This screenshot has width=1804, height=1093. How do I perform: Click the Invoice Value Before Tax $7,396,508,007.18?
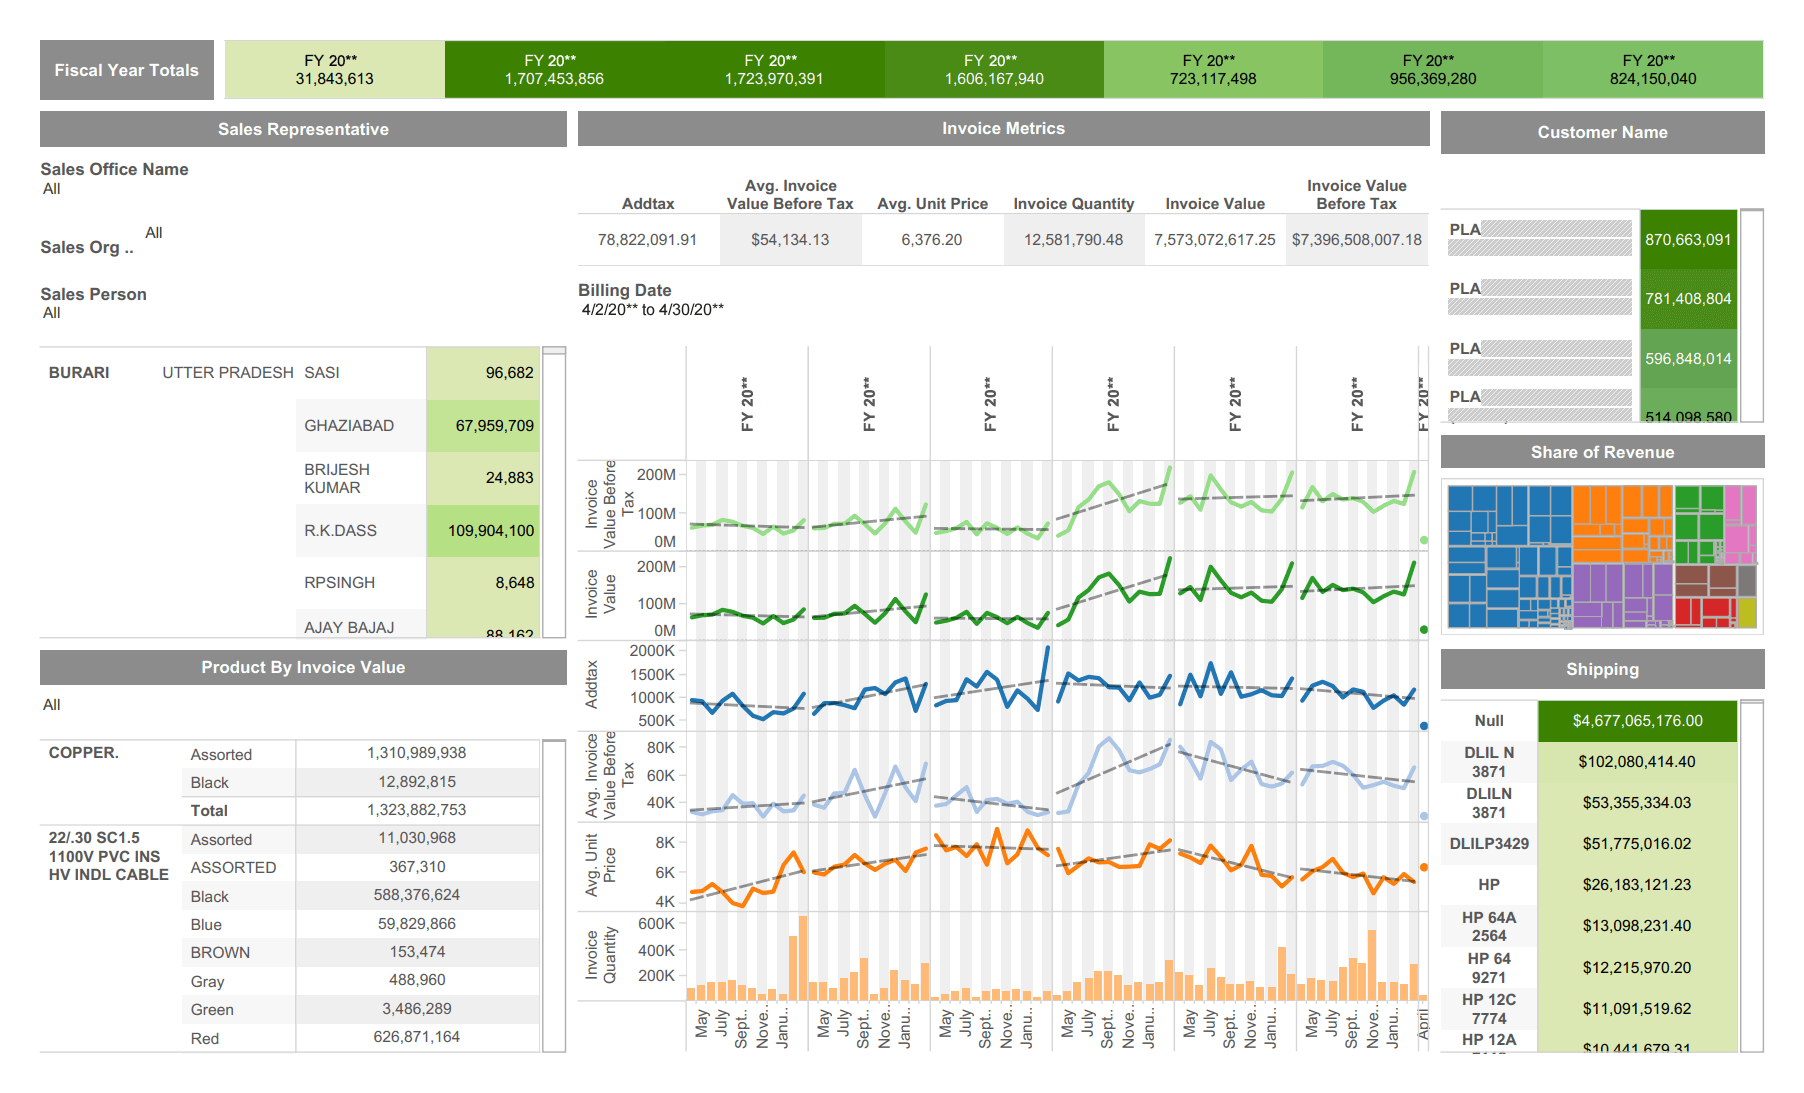click(x=1357, y=240)
